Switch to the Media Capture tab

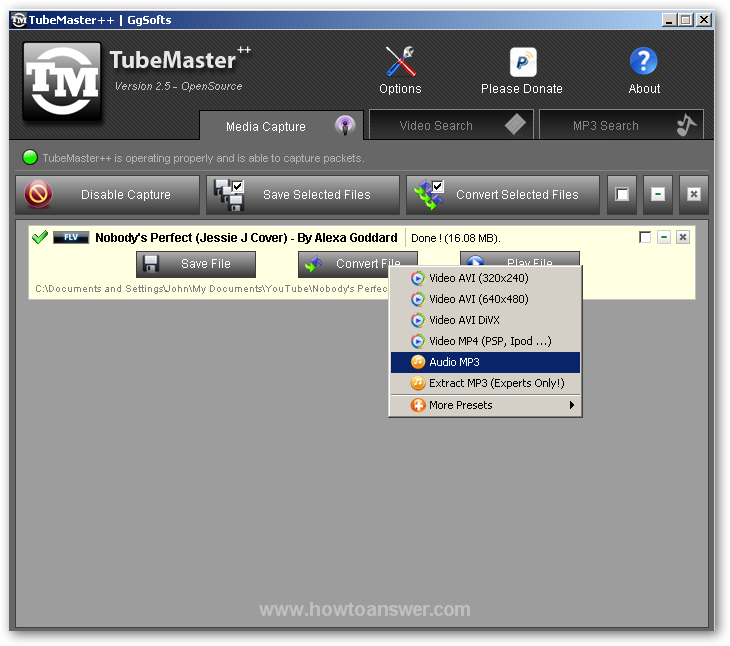coord(281,126)
